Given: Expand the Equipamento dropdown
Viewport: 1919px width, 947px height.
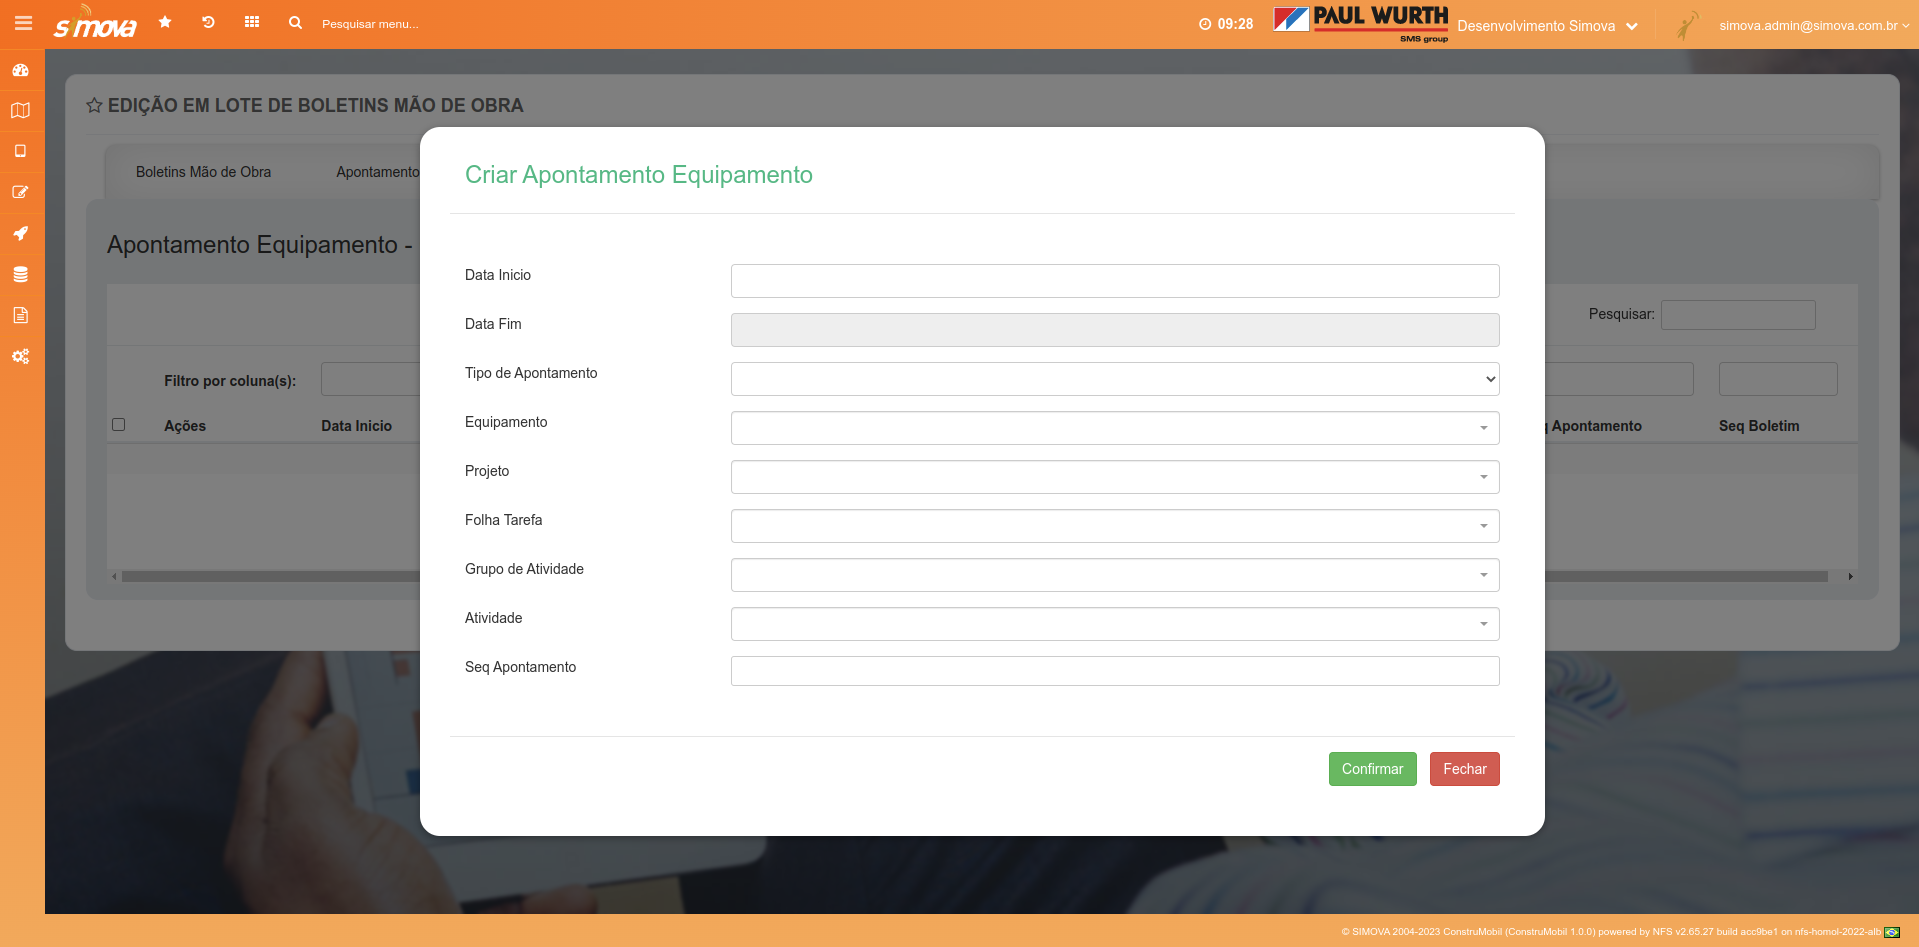Looking at the screenshot, I should [x=1114, y=428].
